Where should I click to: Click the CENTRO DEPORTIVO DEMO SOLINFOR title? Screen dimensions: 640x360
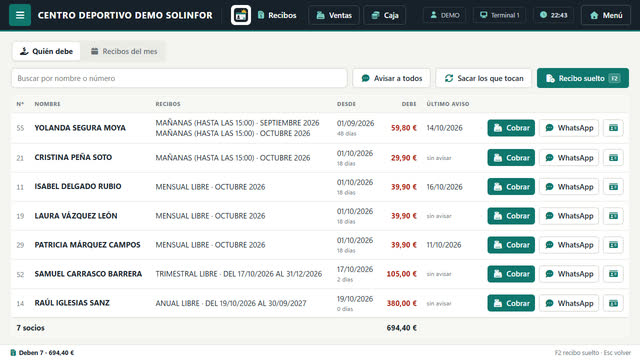(125, 15)
